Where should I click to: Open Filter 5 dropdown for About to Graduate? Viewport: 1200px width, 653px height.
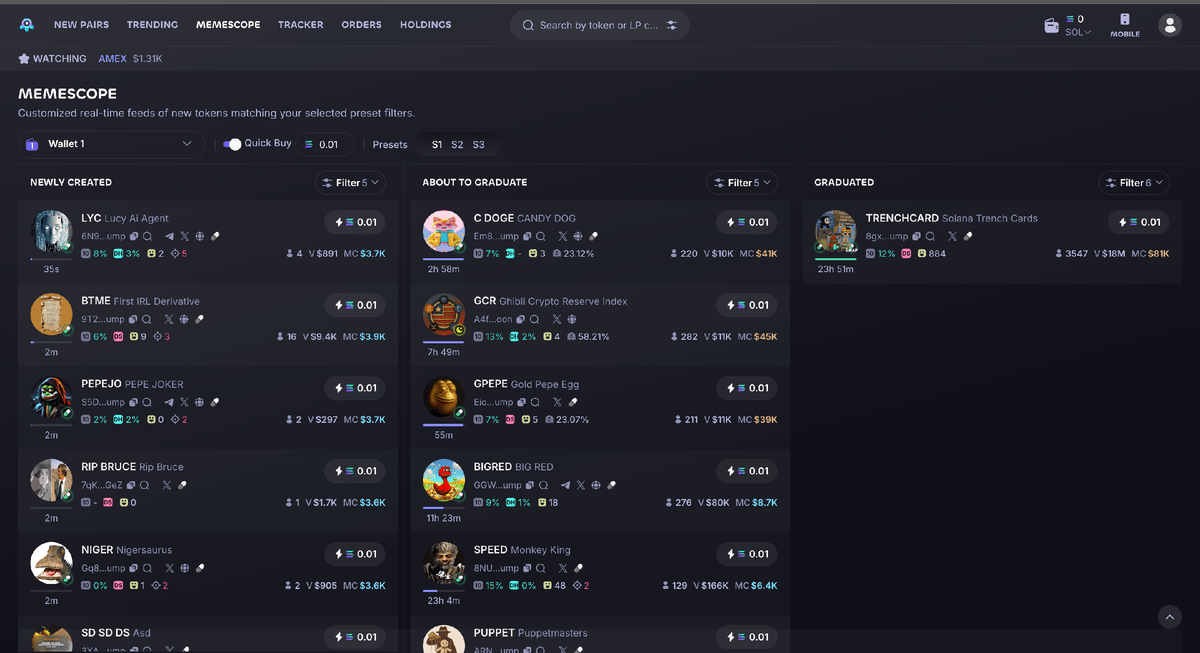tap(742, 183)
